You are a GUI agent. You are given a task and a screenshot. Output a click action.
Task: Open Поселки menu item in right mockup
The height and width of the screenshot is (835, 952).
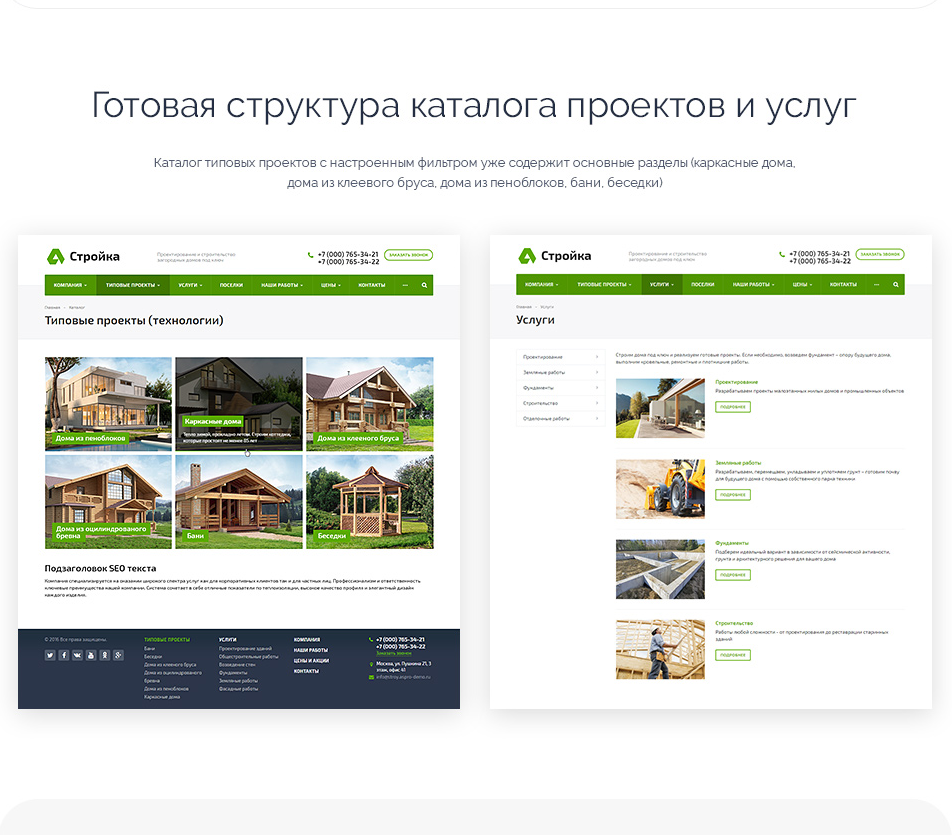pyautogui.click(x=702, y=284)
